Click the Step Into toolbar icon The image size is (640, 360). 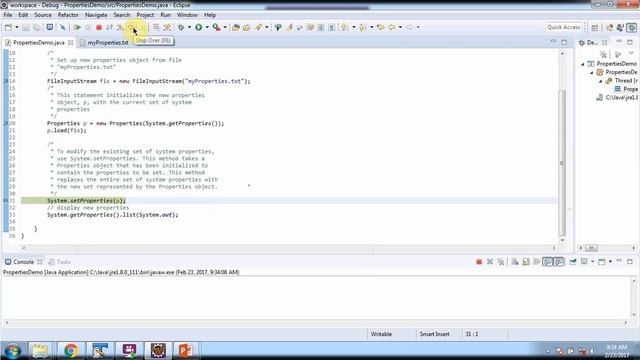tap(120, 27)
